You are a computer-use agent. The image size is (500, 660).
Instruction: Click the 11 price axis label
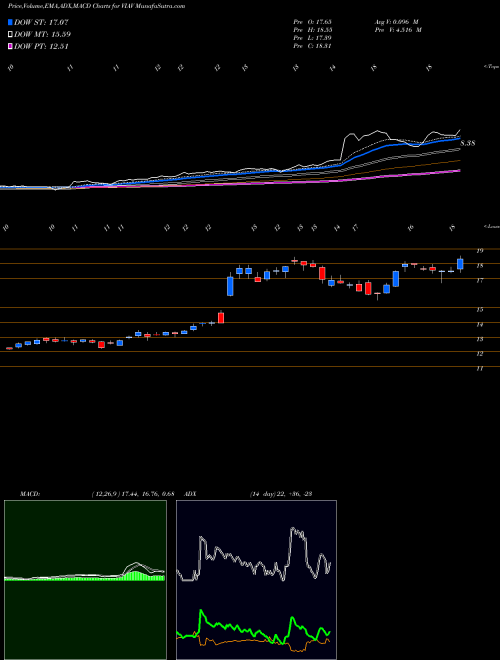coord(479,368)
